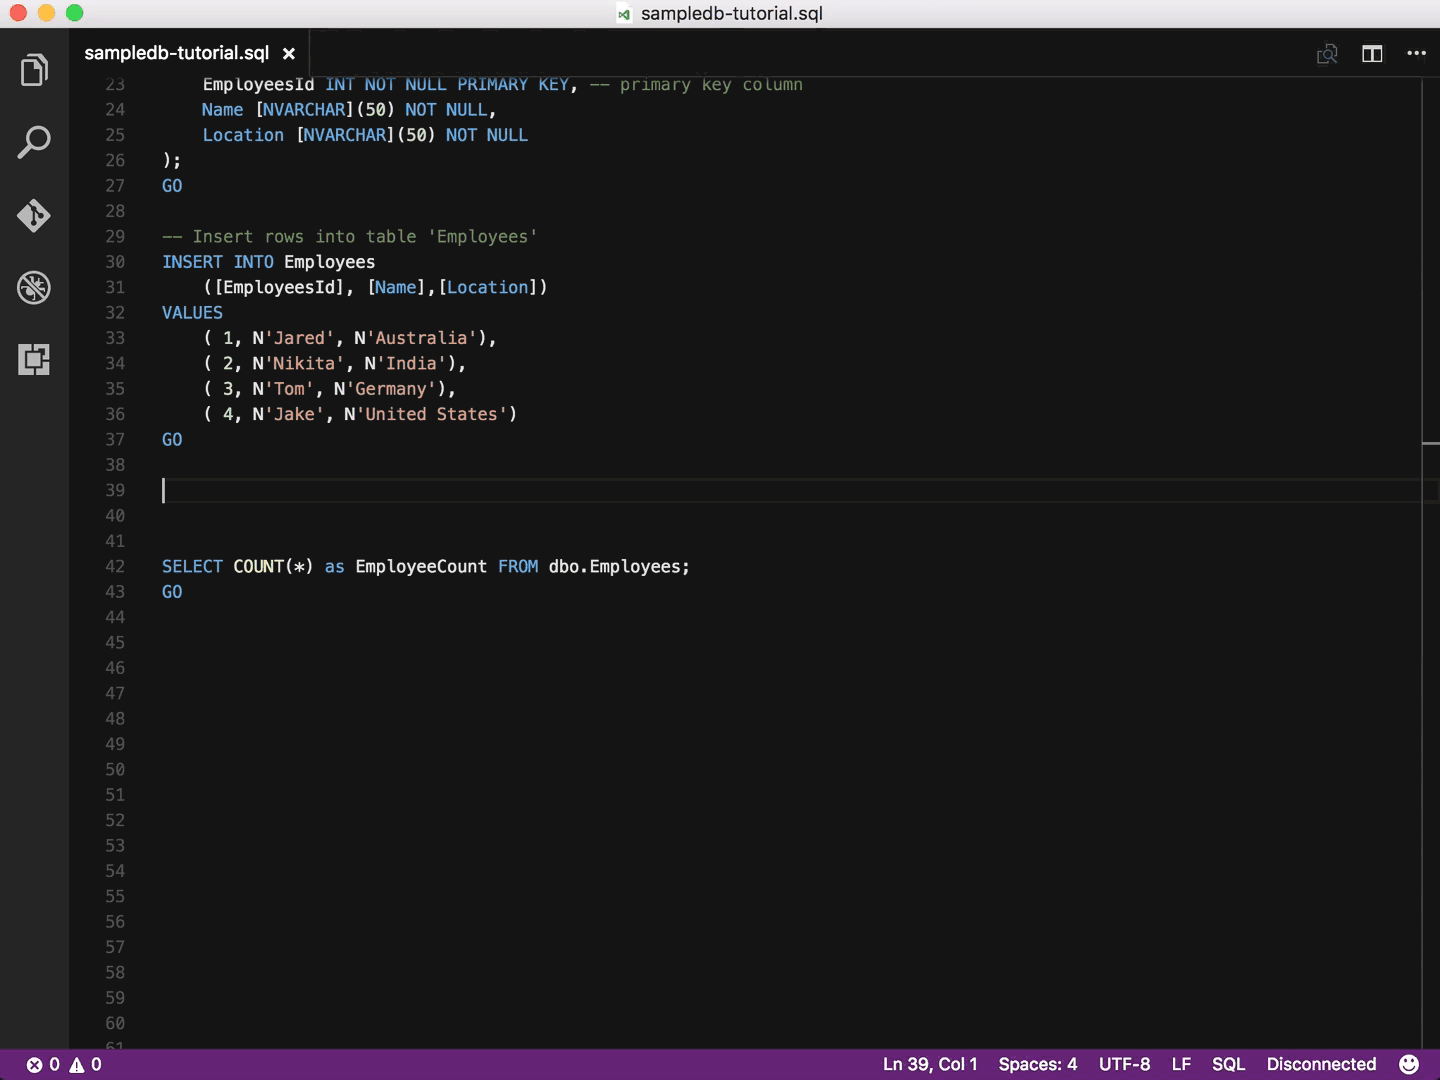
Task: Select UTF-8 encoding in status bar
Action: 1124,1064
